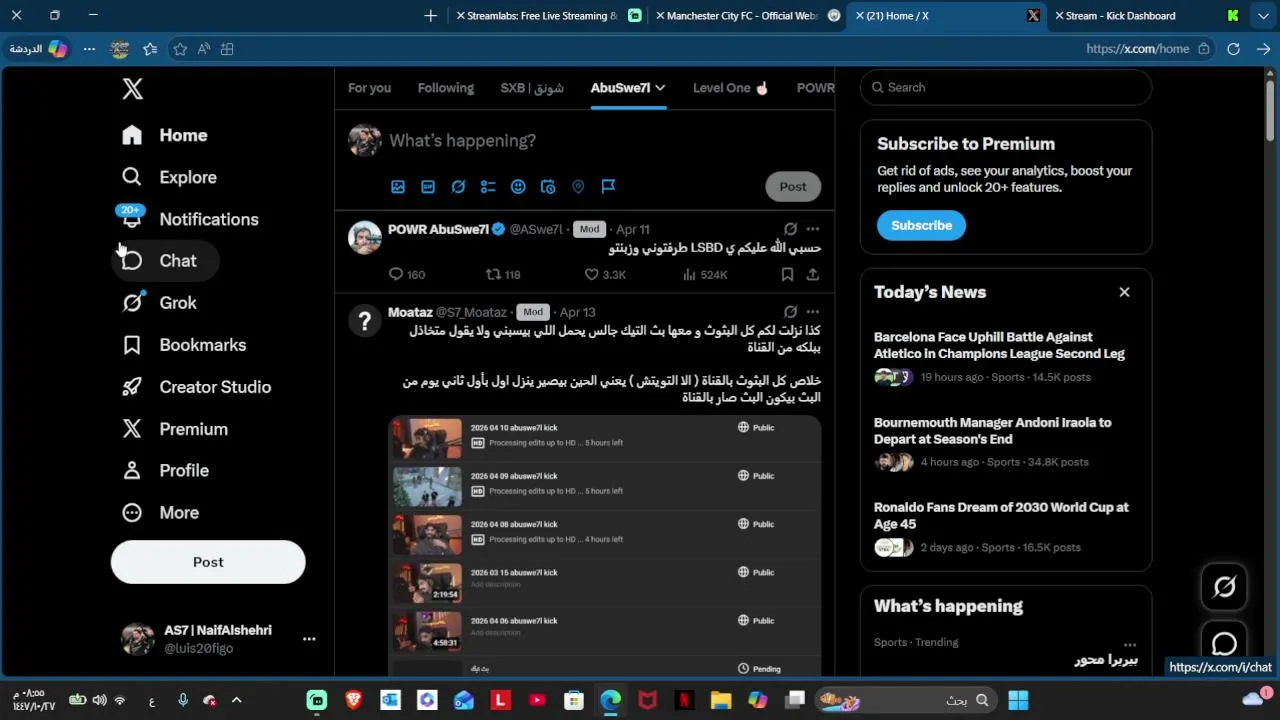Switch to Stream - Kick Dashboard tab
1280x720 pixels.
(x=1145, y=15)
